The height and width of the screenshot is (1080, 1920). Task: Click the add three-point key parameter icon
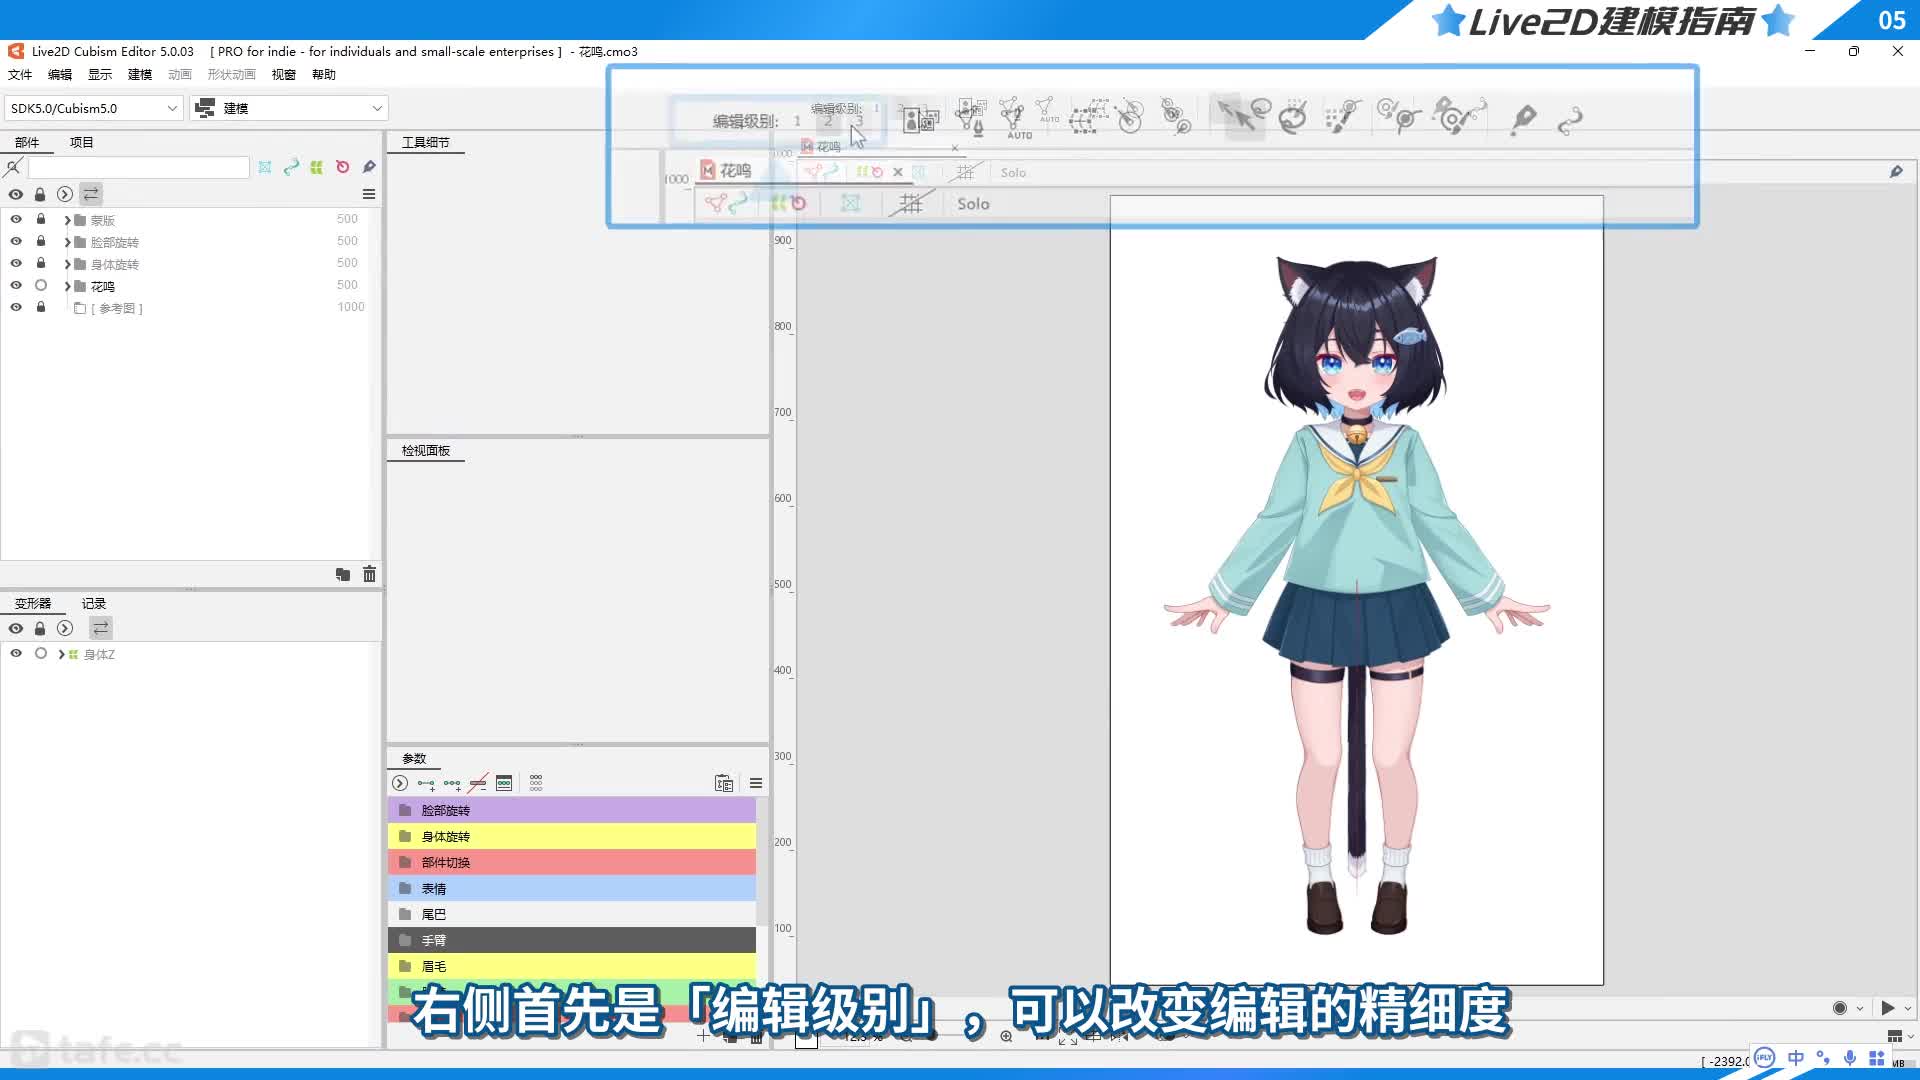[x=452, y=783]
